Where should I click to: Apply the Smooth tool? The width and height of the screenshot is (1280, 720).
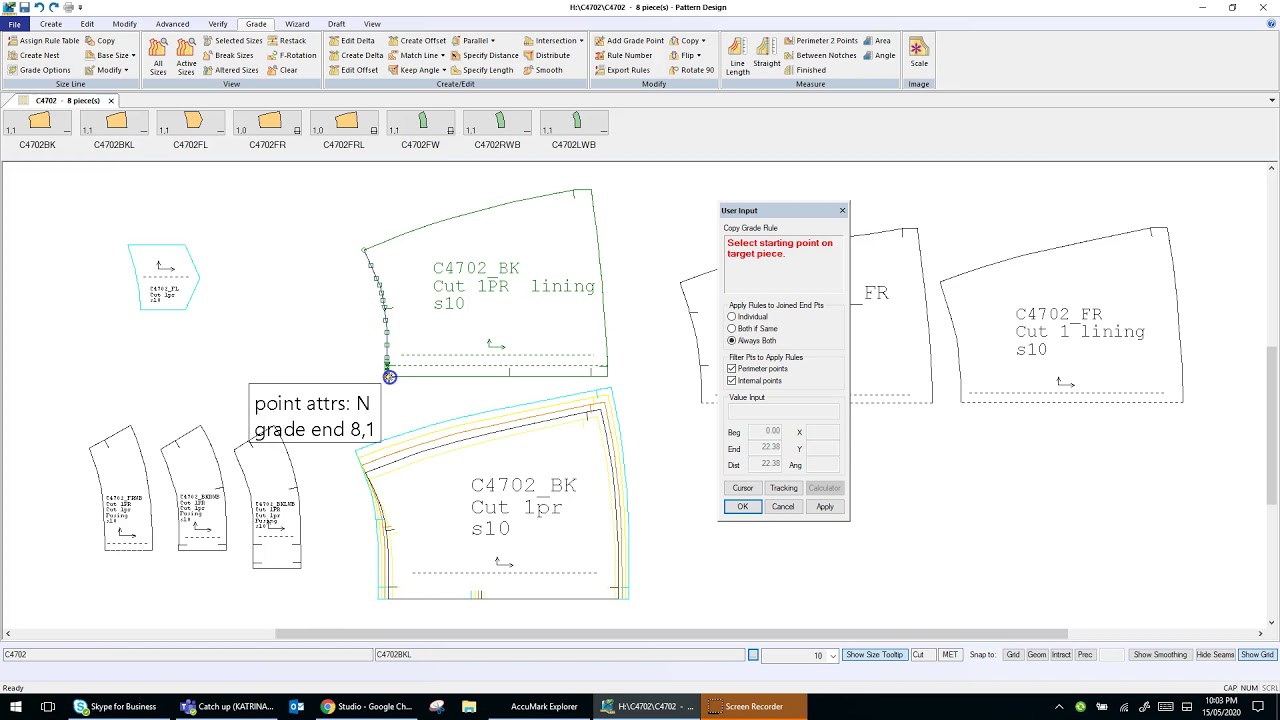pyautogui.click(x=543, y=70)
